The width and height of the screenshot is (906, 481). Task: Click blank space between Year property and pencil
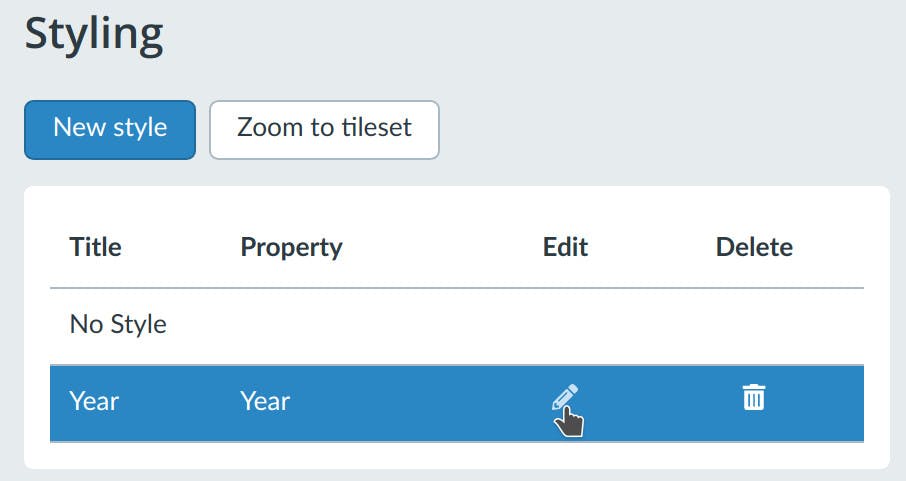420,401
